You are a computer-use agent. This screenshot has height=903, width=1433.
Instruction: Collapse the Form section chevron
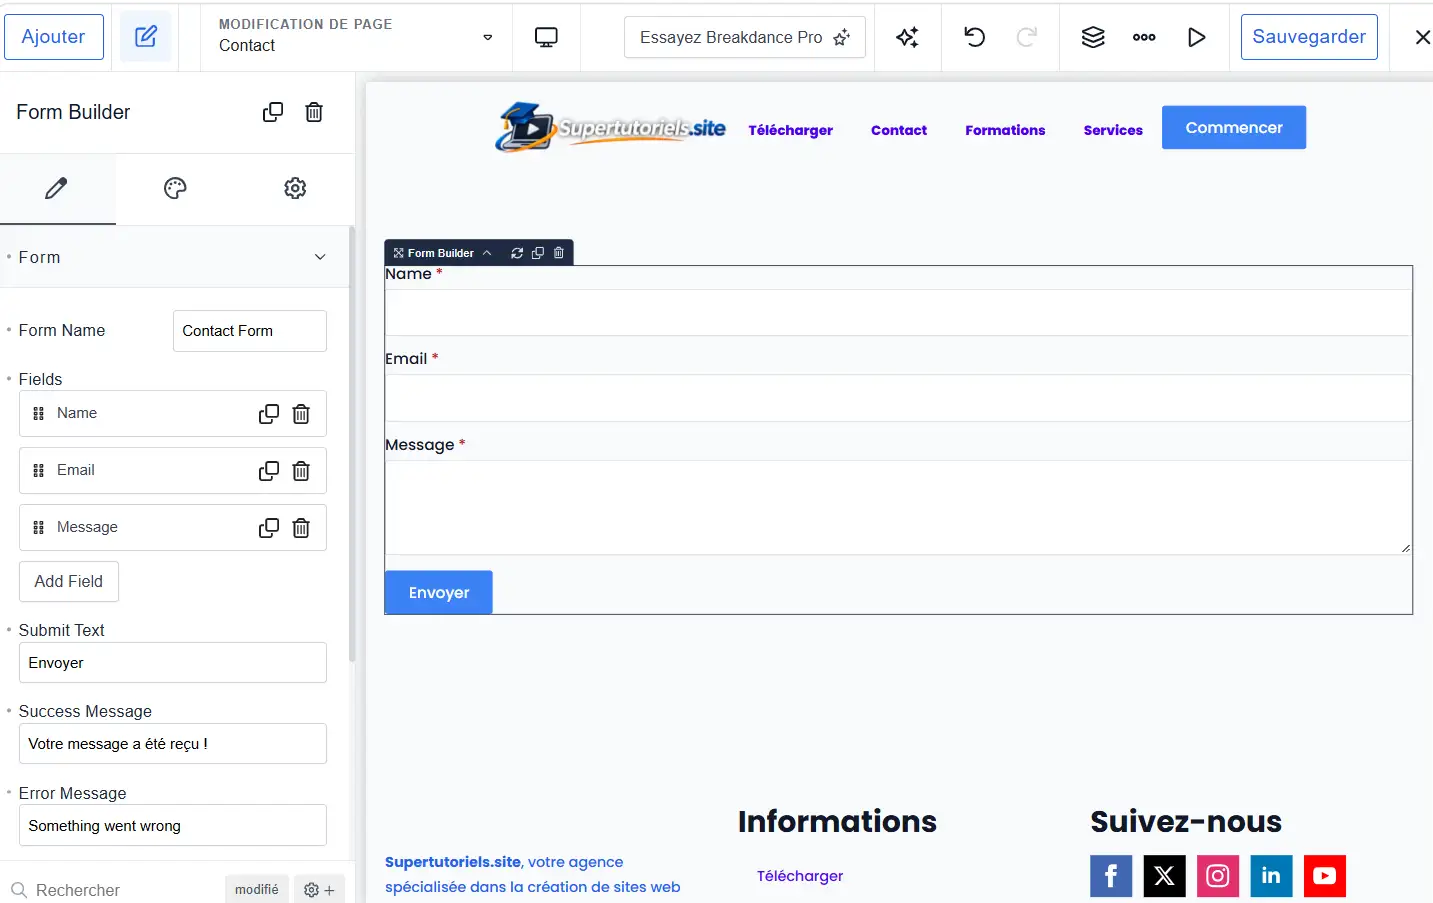click(320, 257)
